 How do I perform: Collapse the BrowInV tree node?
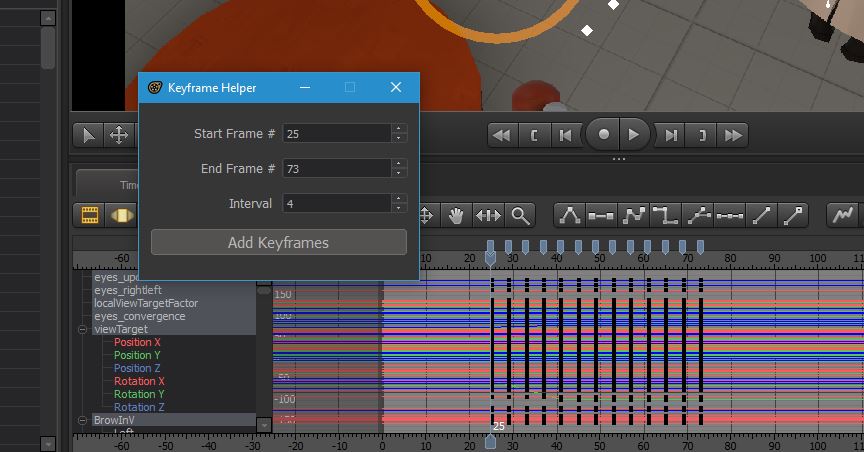pos(83,420)
